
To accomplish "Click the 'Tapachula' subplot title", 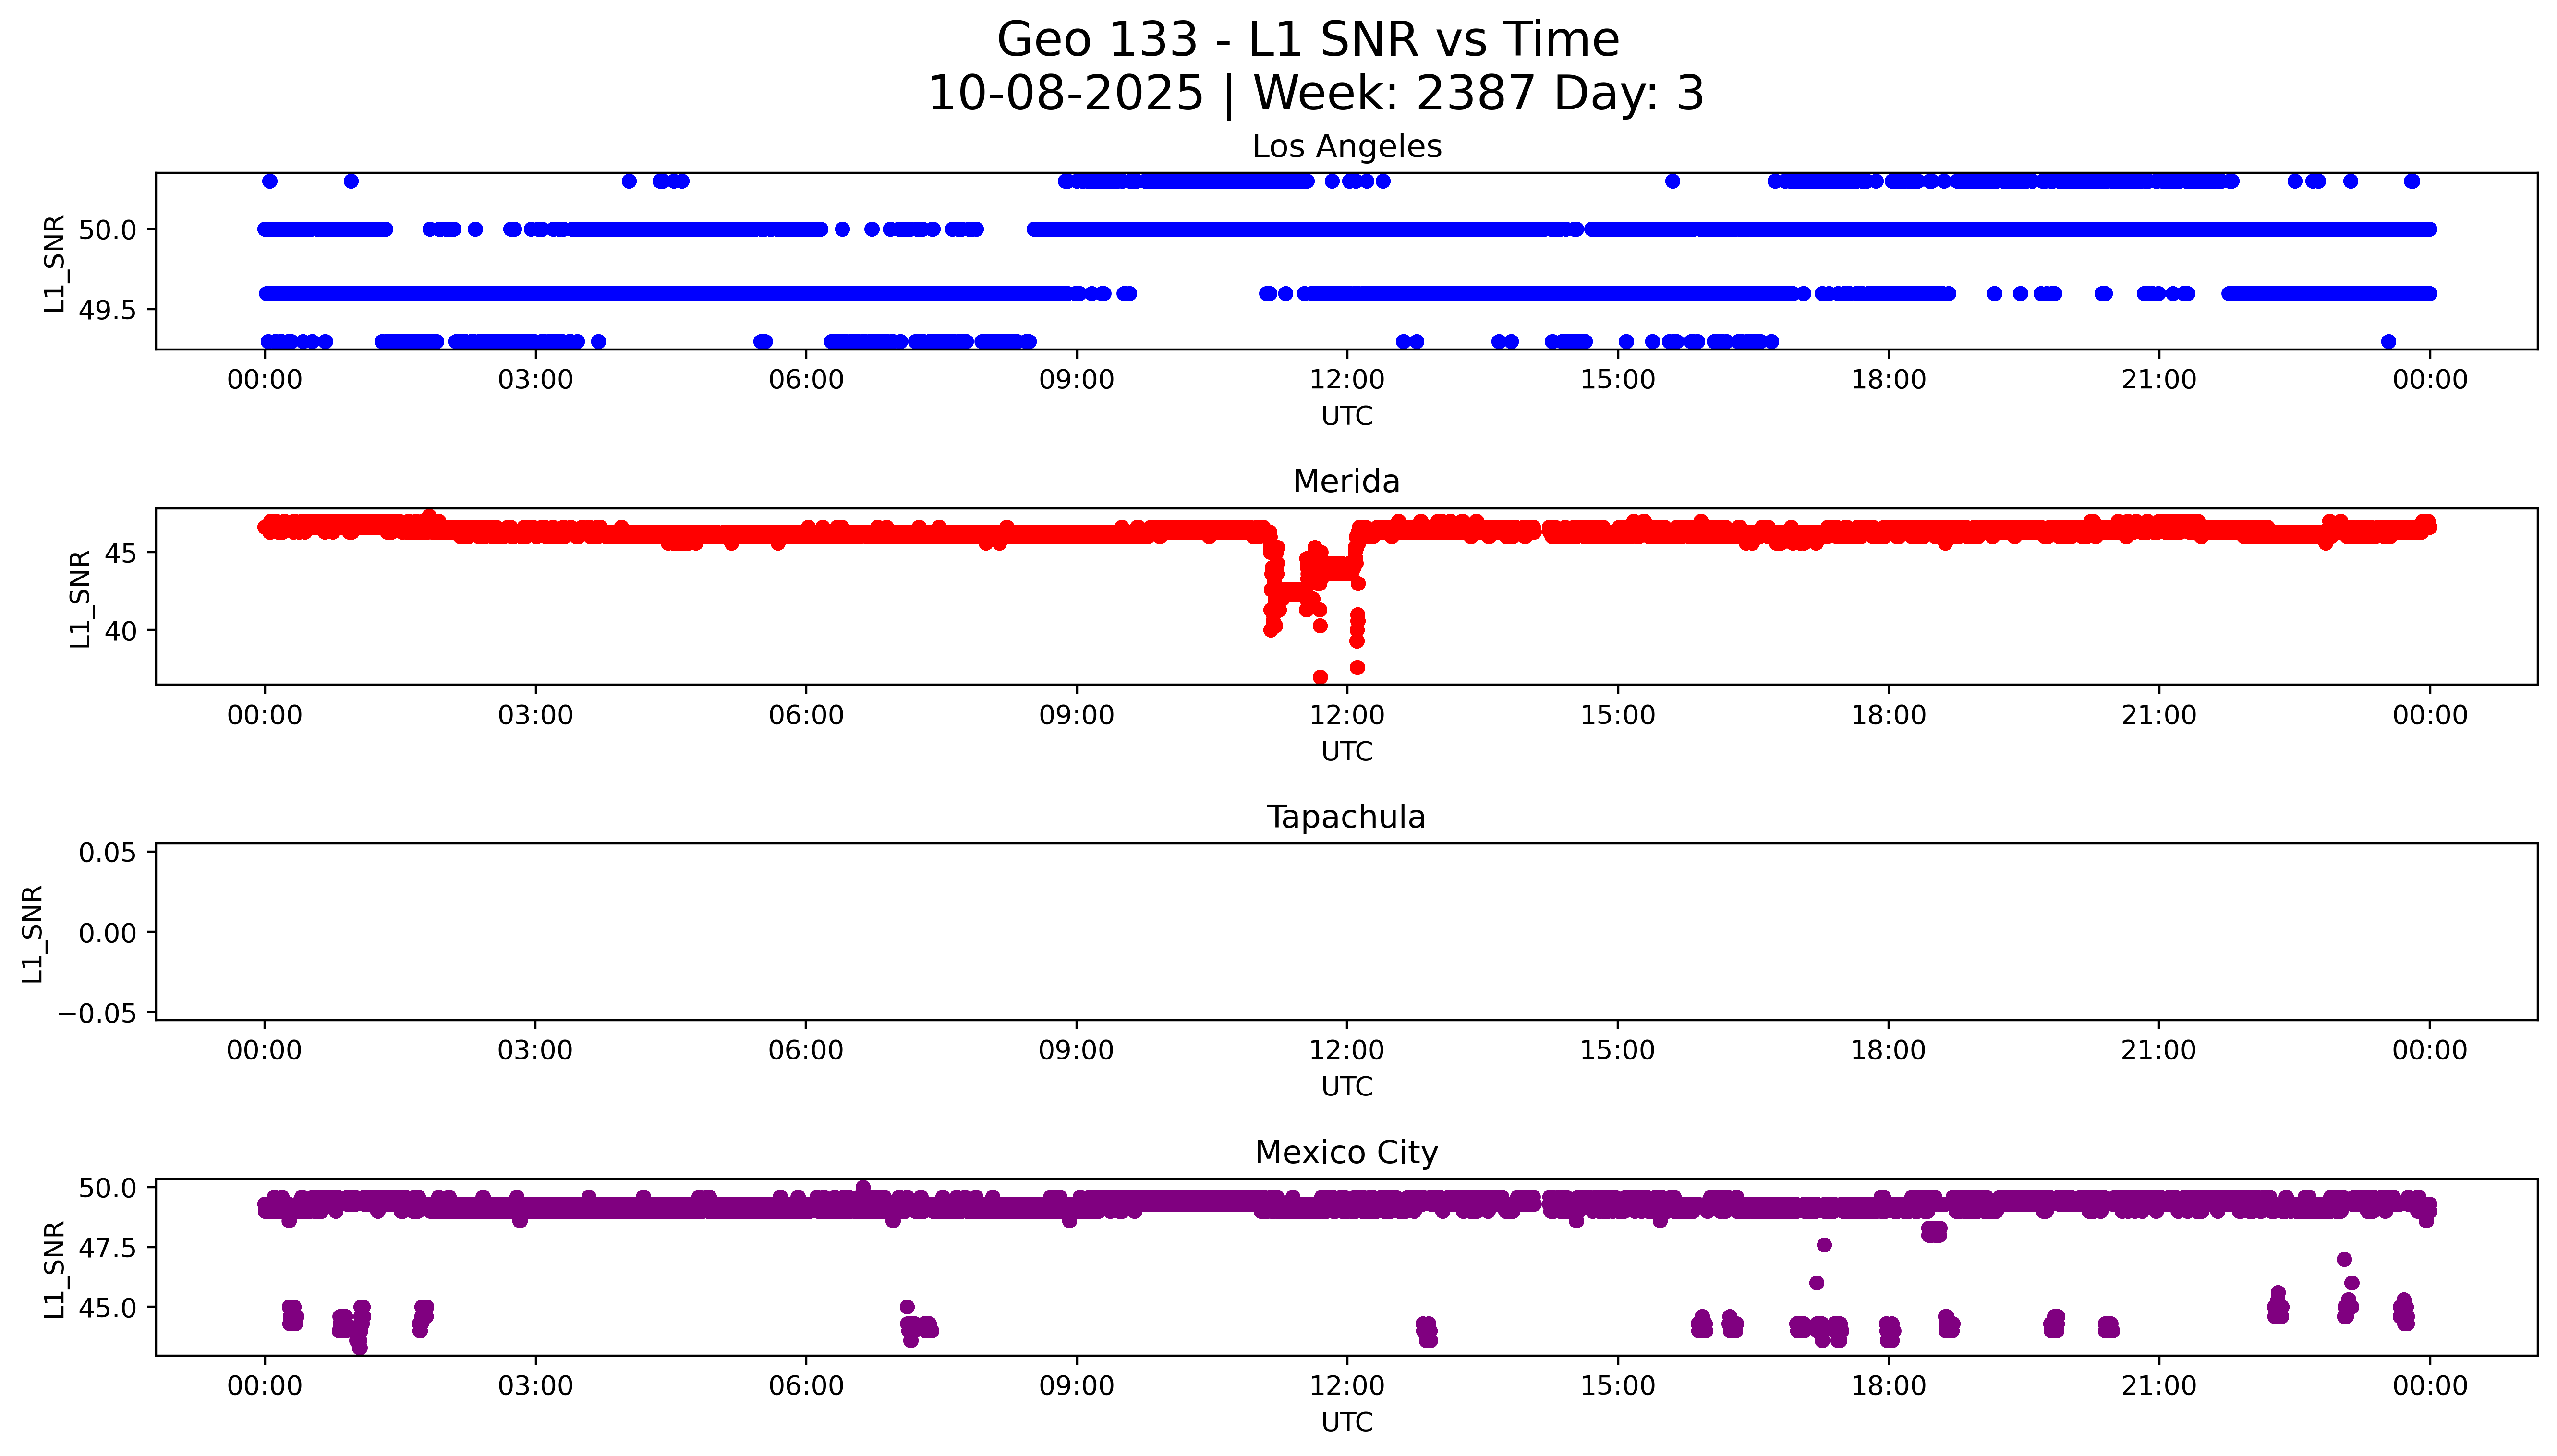I will [x=1346, y=817].
